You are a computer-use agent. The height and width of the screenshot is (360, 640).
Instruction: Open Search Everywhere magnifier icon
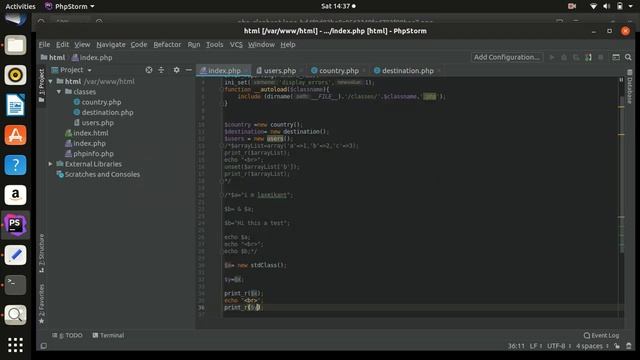point(628,58)
